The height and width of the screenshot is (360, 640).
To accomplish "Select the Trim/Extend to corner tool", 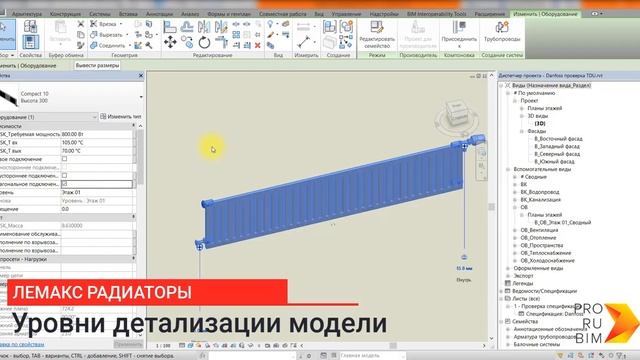I will [x=221, y=42].
